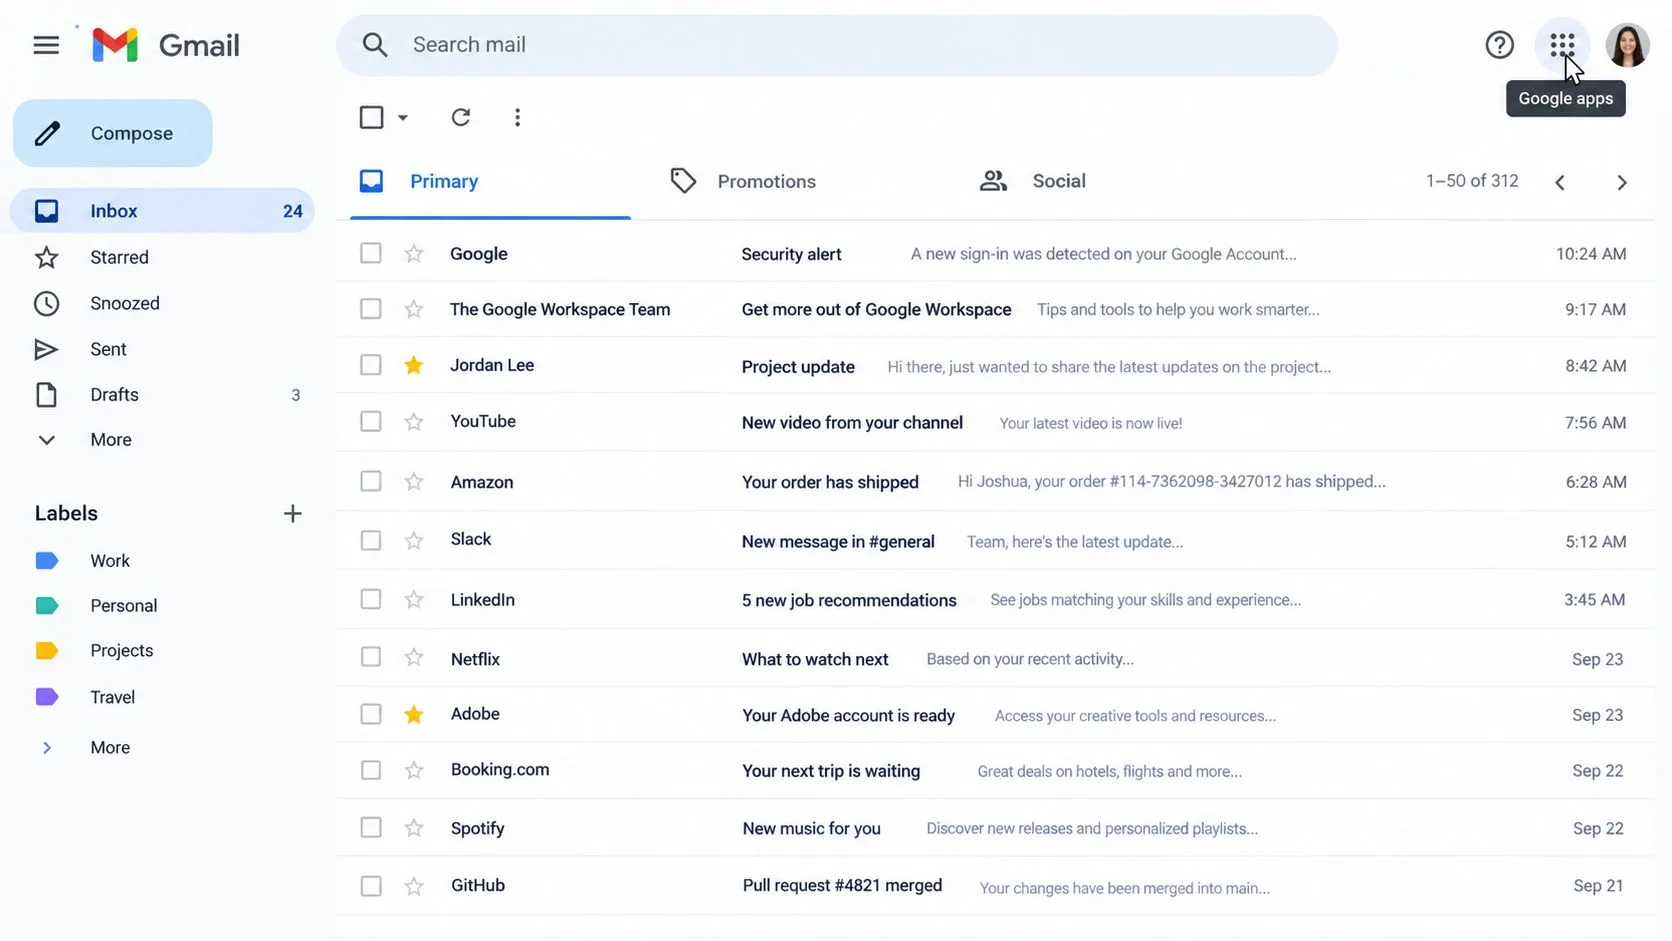Click the 1–50 of 312 counter
The image size is (1672, 941).
coord(1472,181)
